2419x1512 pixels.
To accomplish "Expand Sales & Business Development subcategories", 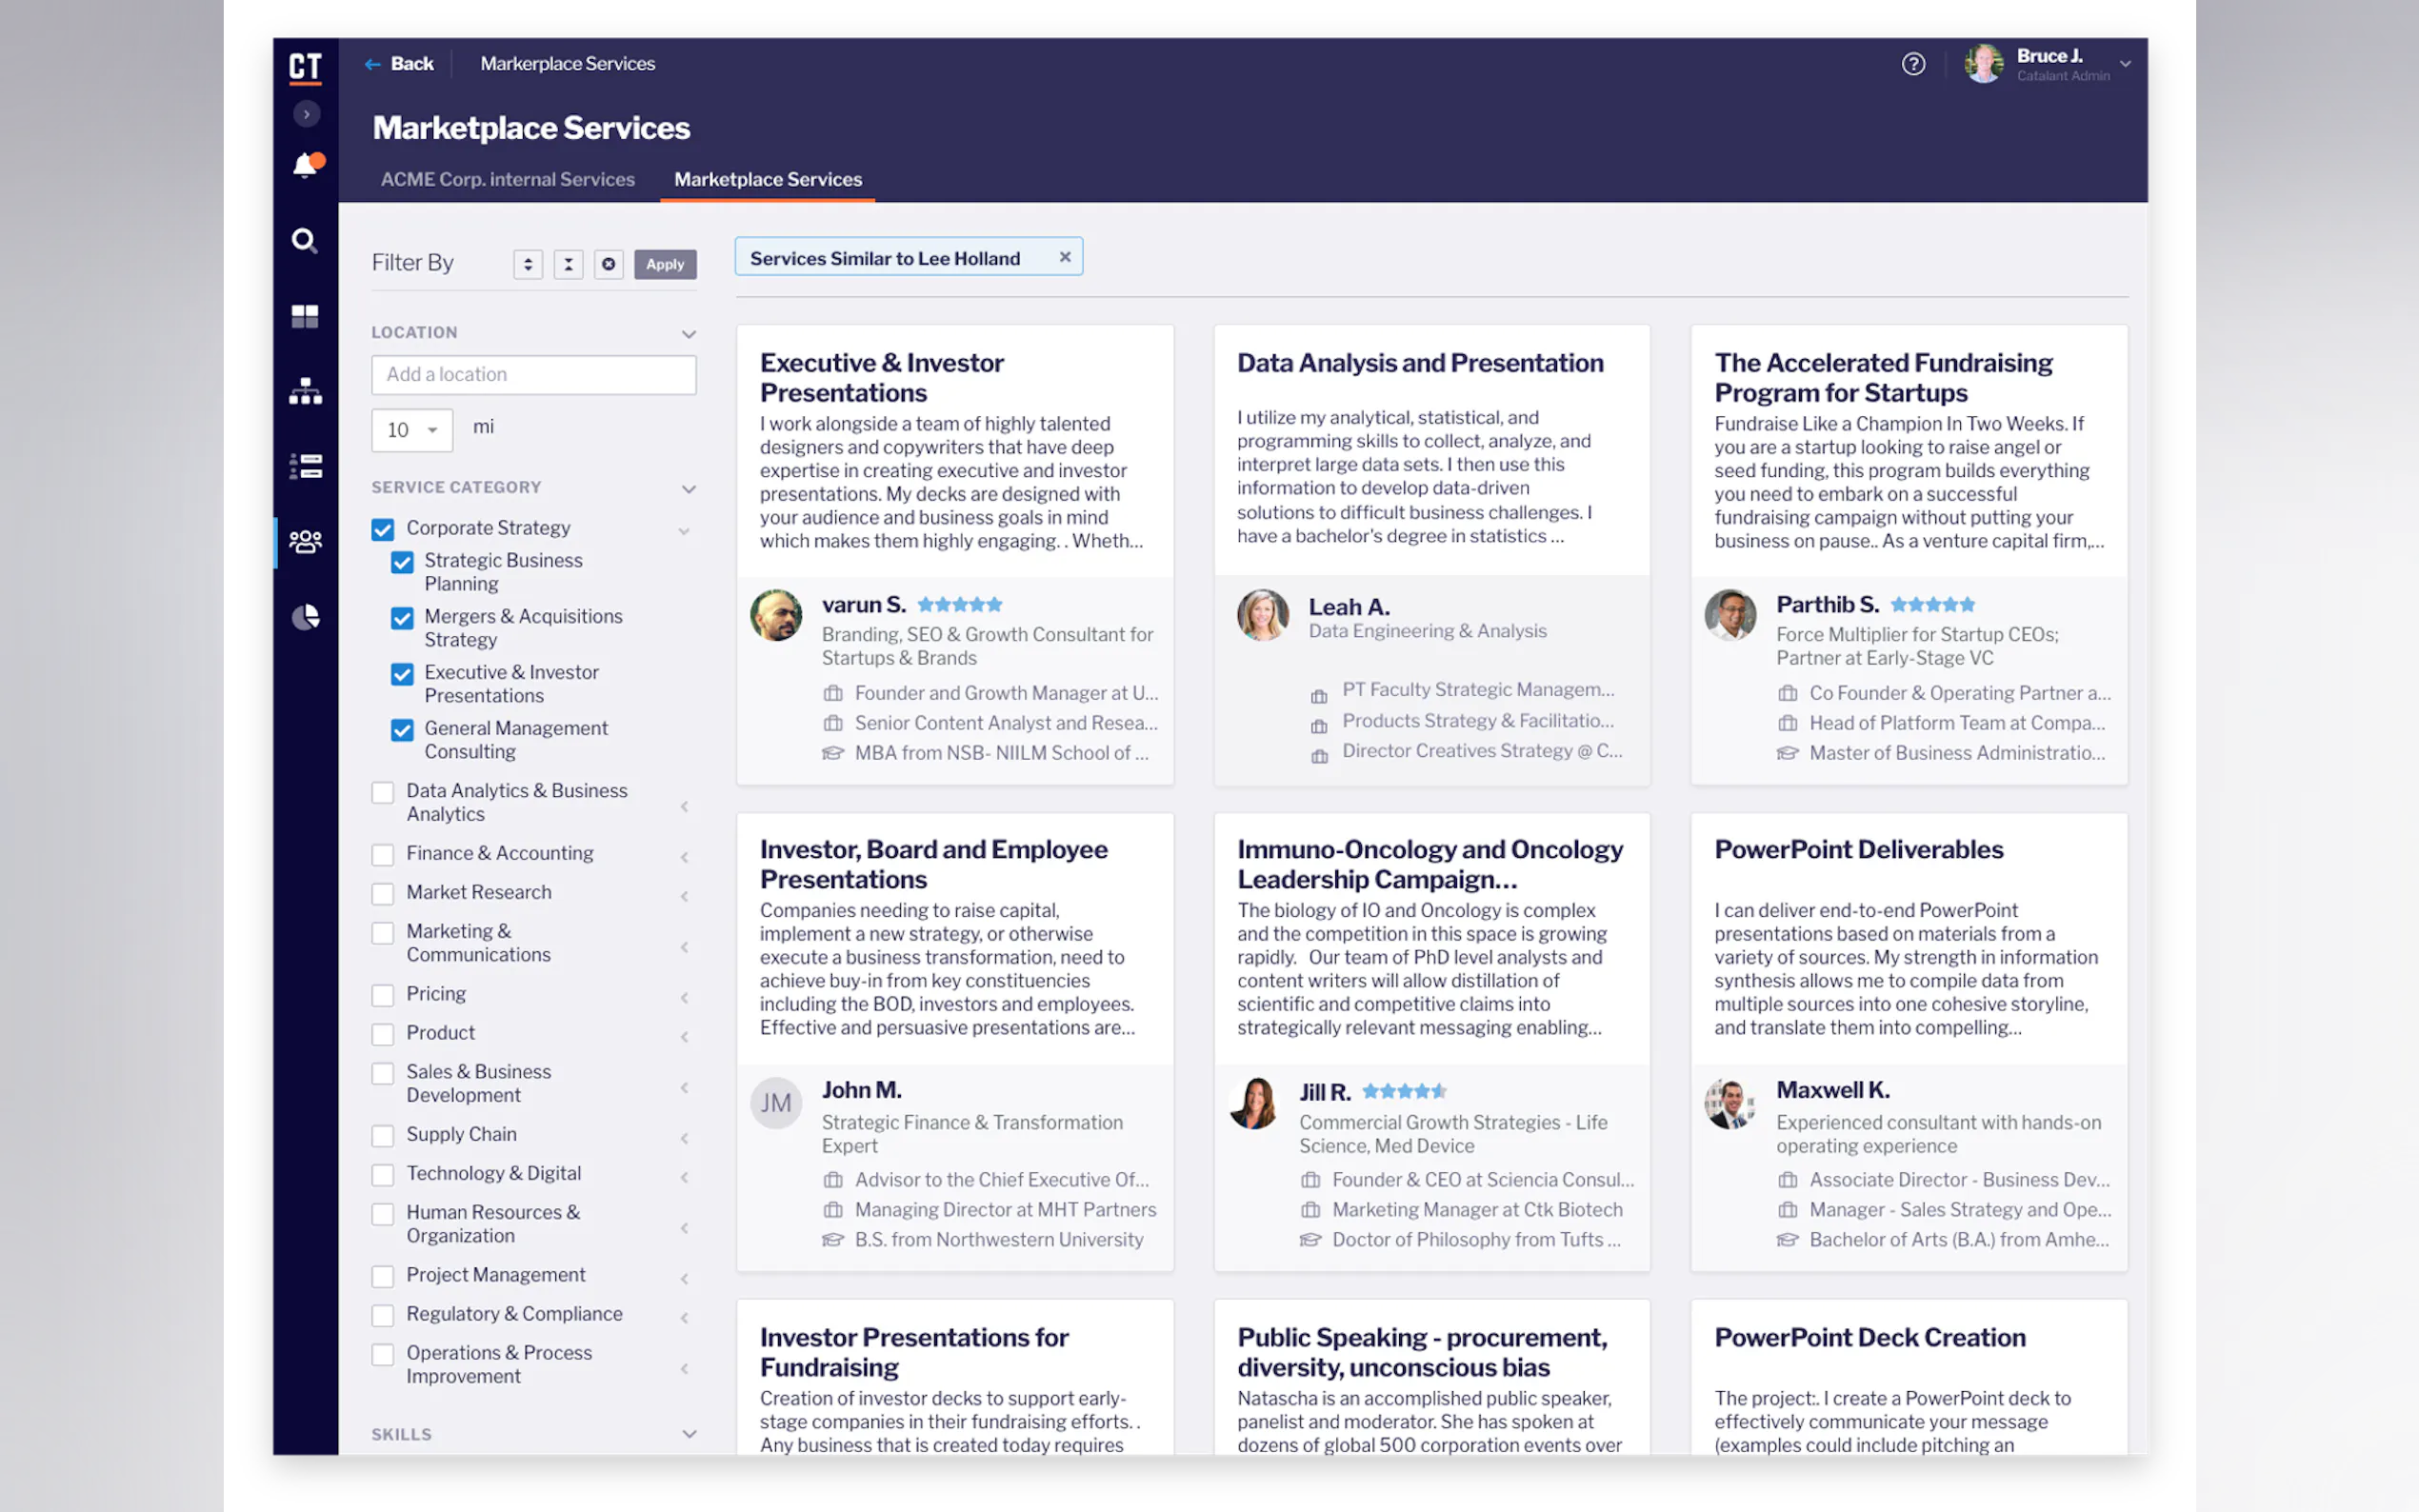I will [684, 1087].
